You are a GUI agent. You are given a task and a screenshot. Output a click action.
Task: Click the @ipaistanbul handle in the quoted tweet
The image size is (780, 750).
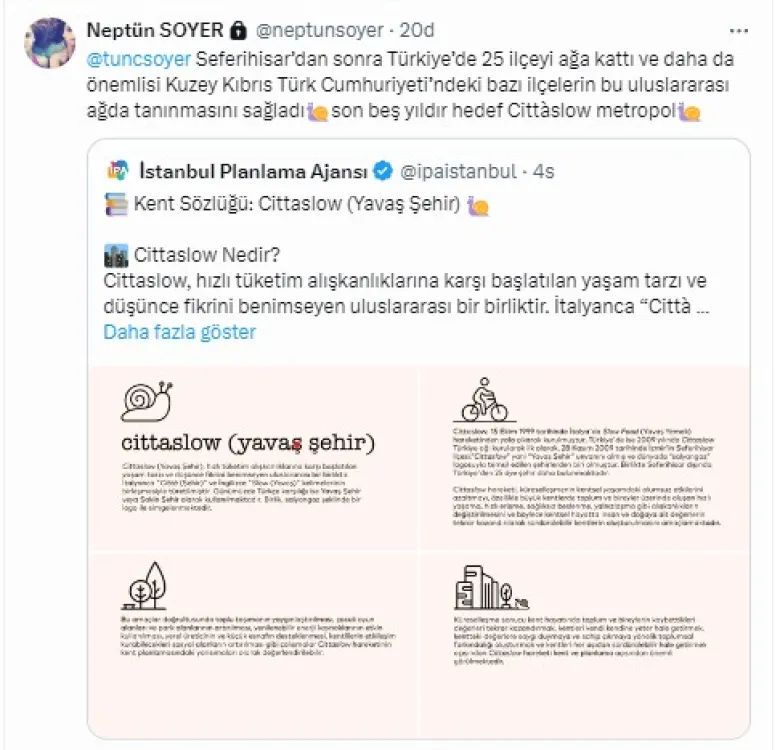click(x=459, y=171)
